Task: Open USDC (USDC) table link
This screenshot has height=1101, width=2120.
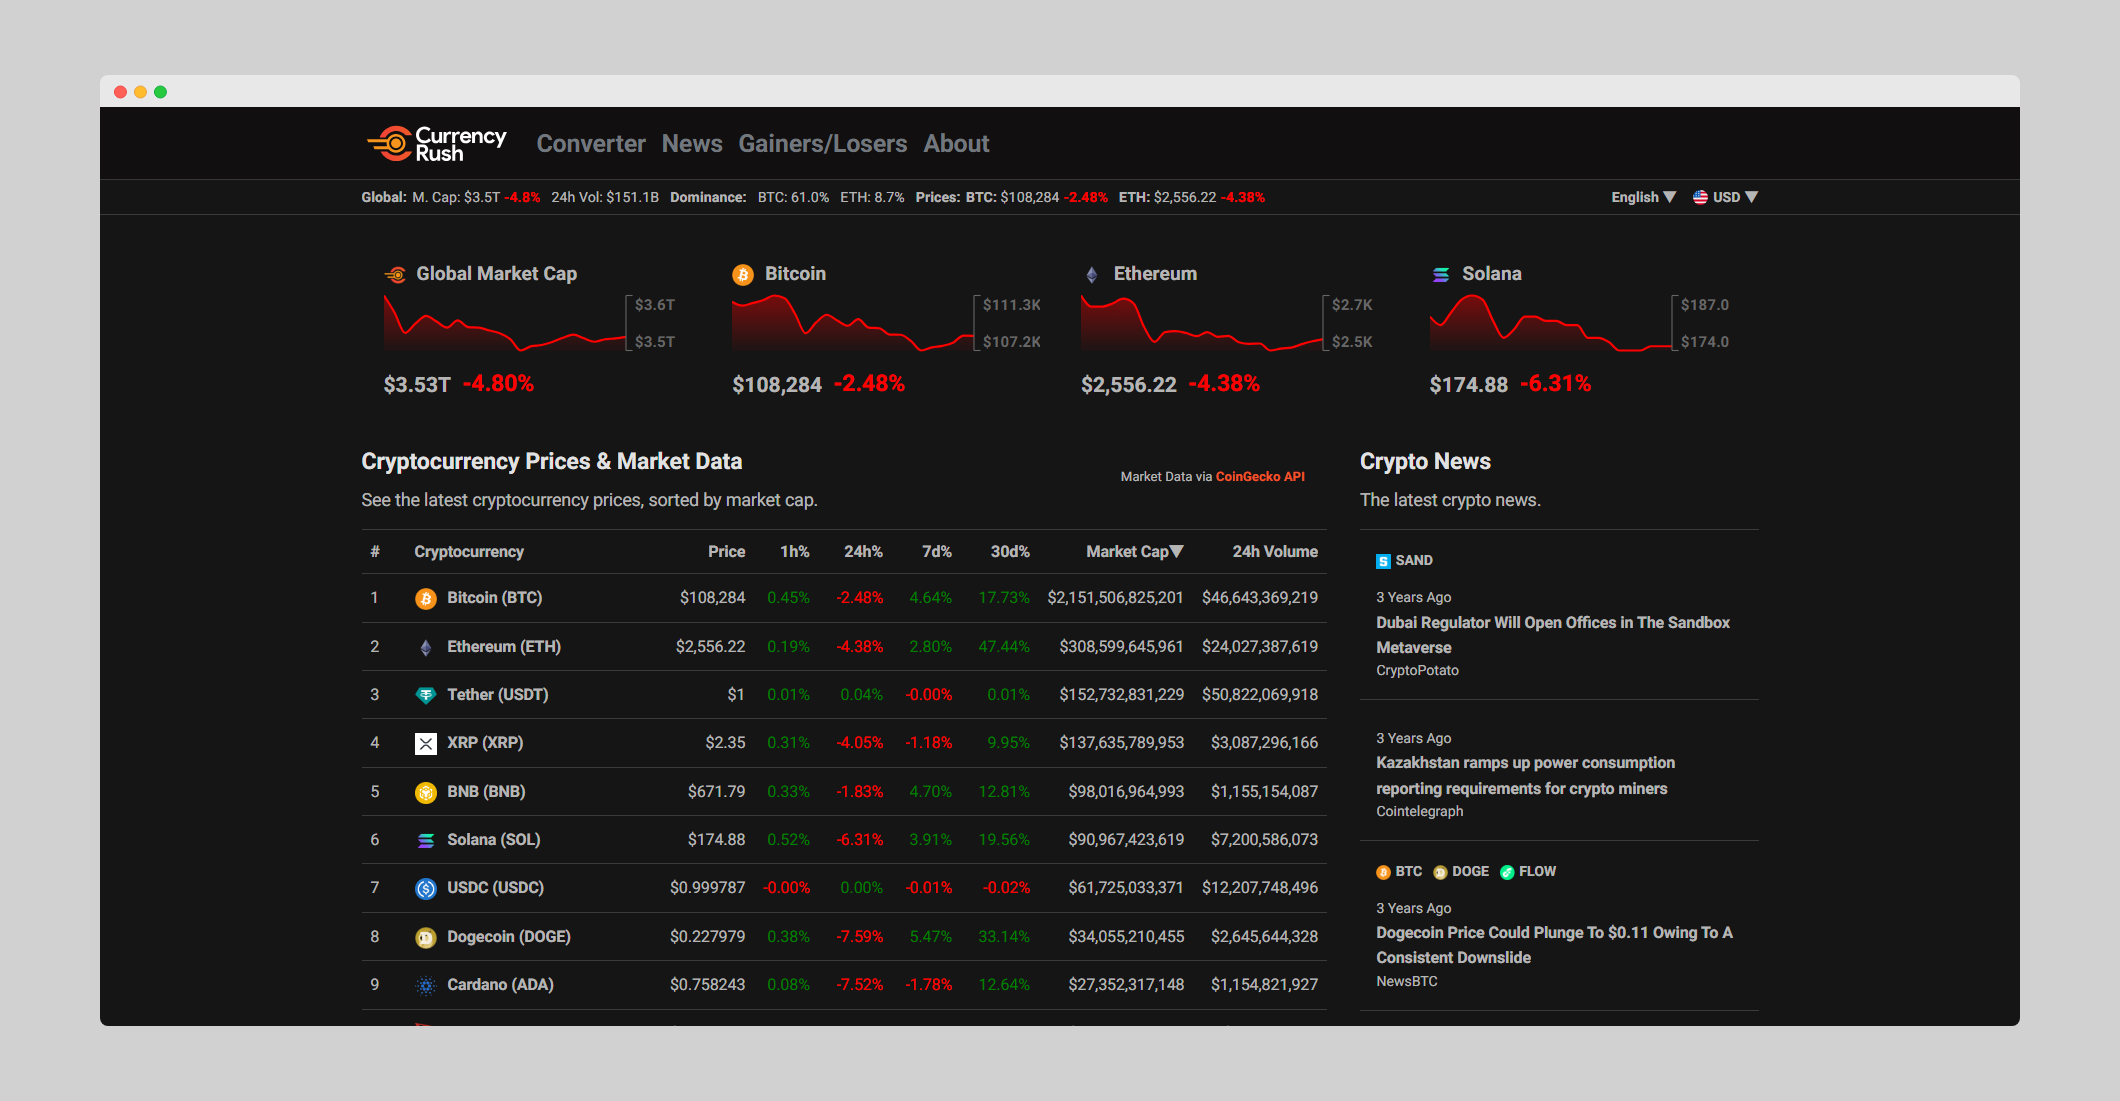Action: tap(495, 888)
